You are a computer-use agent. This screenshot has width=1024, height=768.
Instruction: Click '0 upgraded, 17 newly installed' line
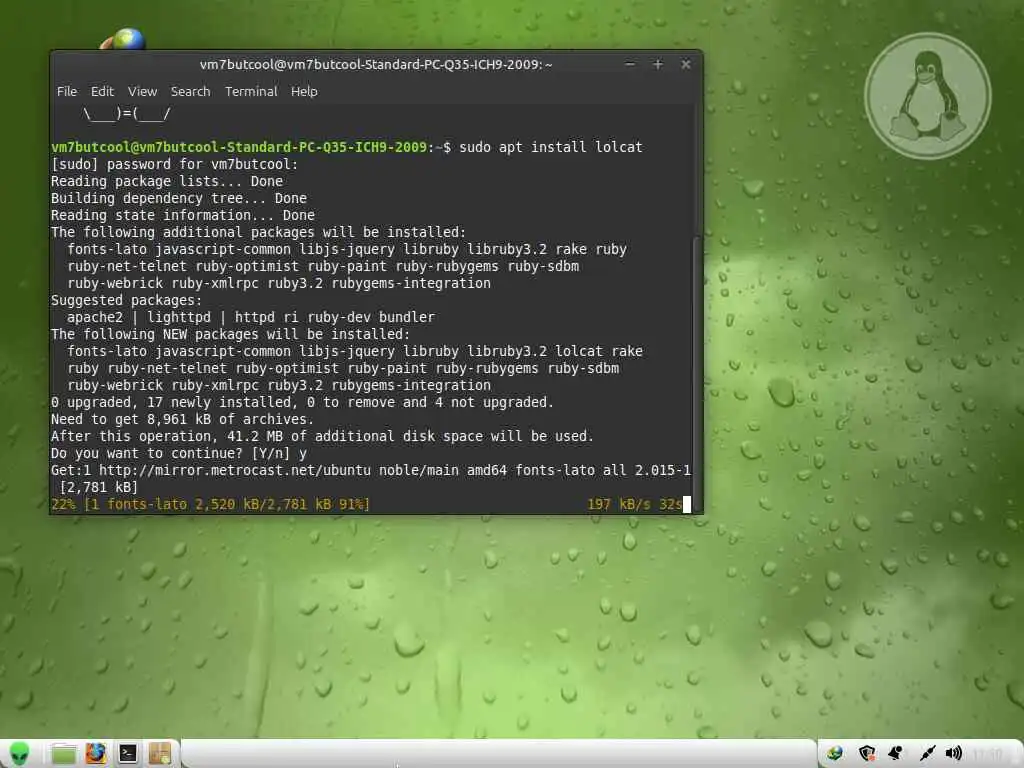click(302, 402)
